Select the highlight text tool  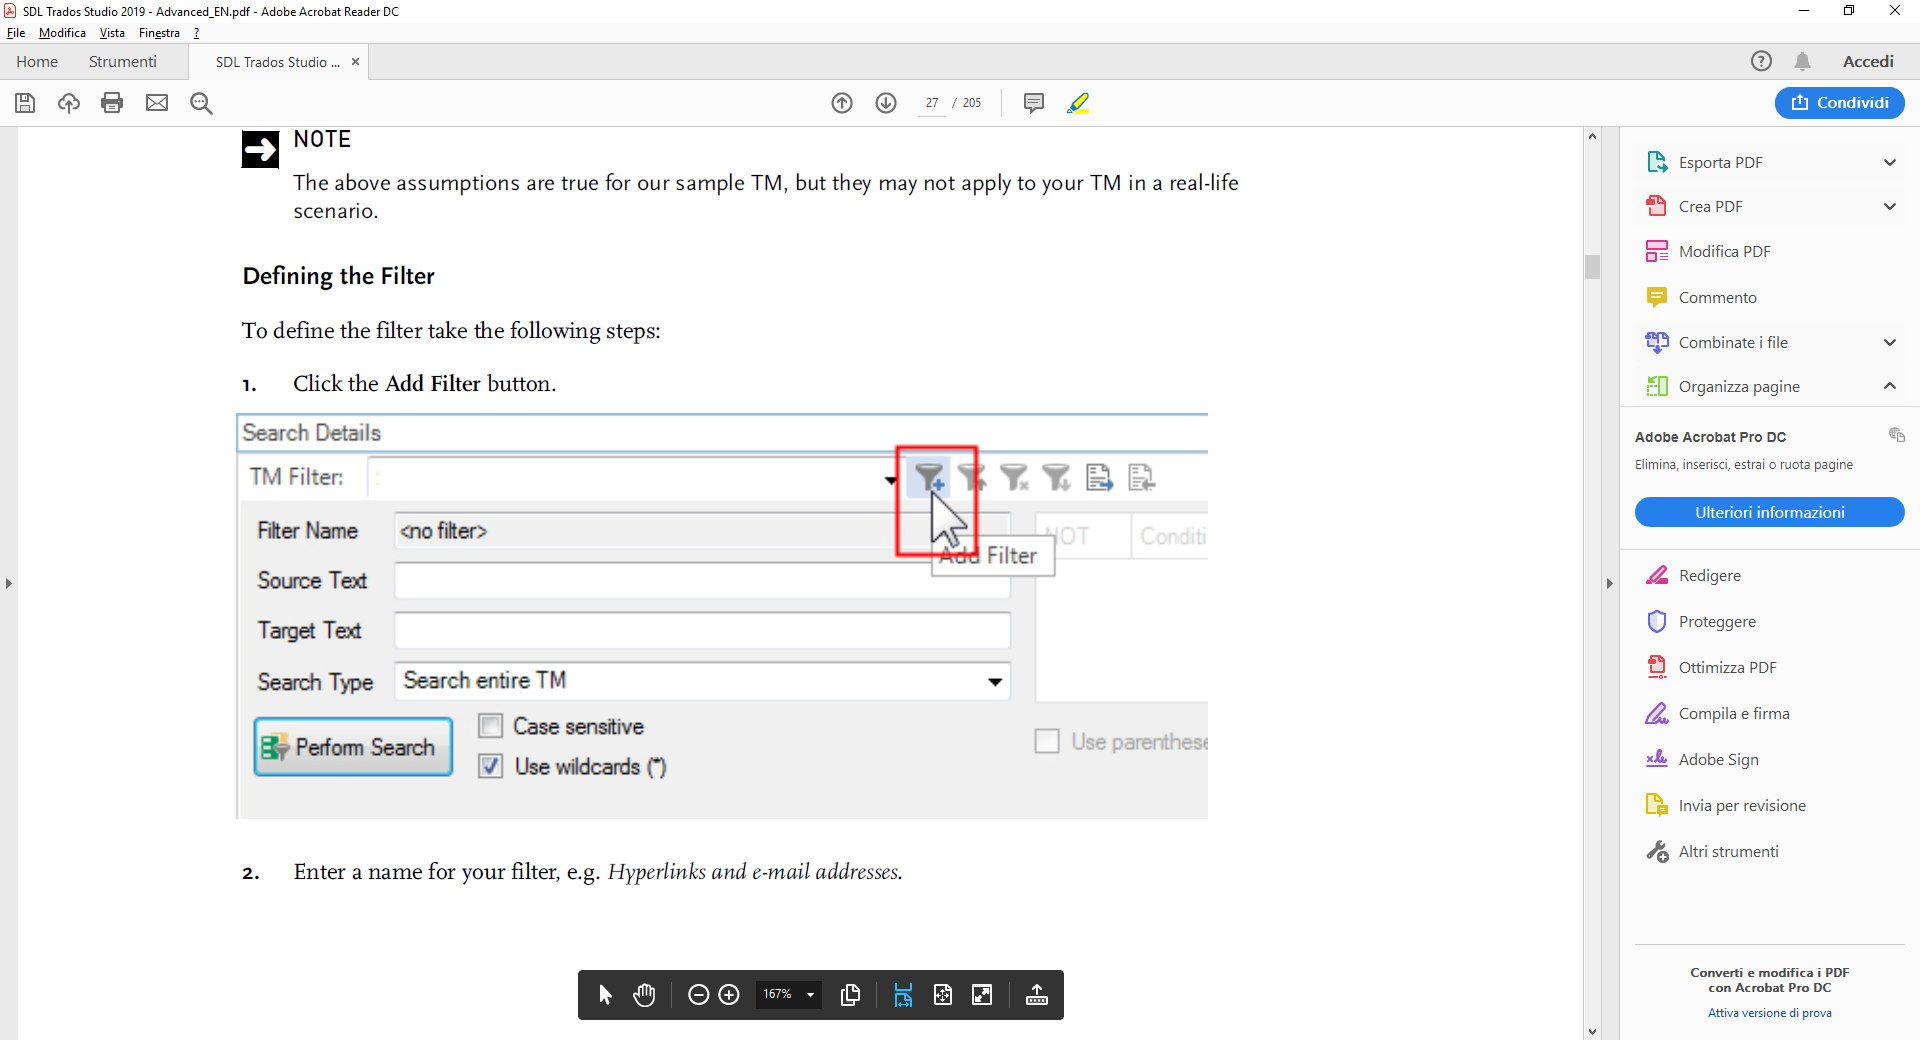click(x=1078, y=103)
